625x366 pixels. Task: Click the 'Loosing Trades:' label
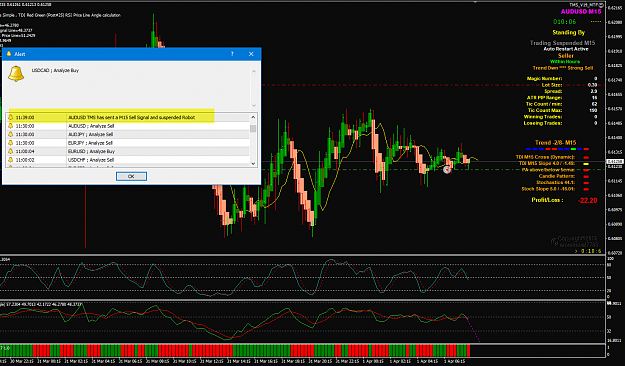[543, 123]
